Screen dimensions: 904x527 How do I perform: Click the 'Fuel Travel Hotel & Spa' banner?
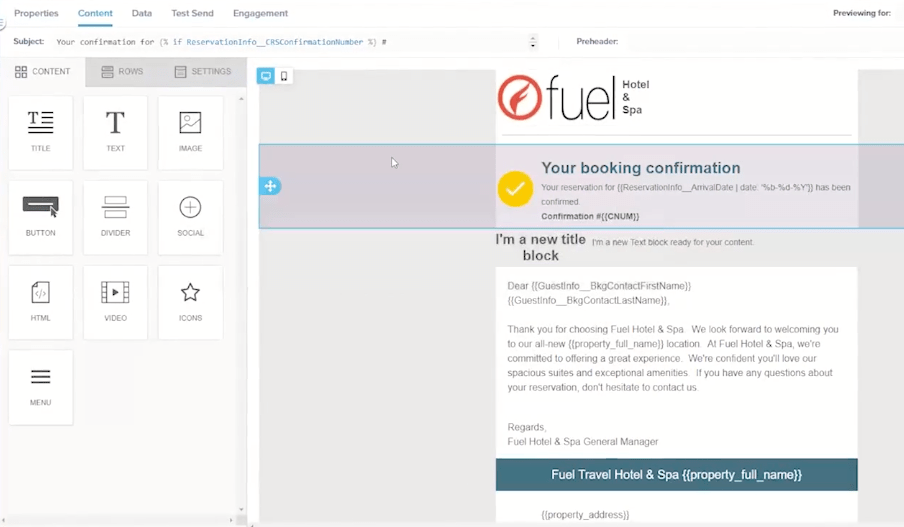pyautogui.click(x=676, y=475)
